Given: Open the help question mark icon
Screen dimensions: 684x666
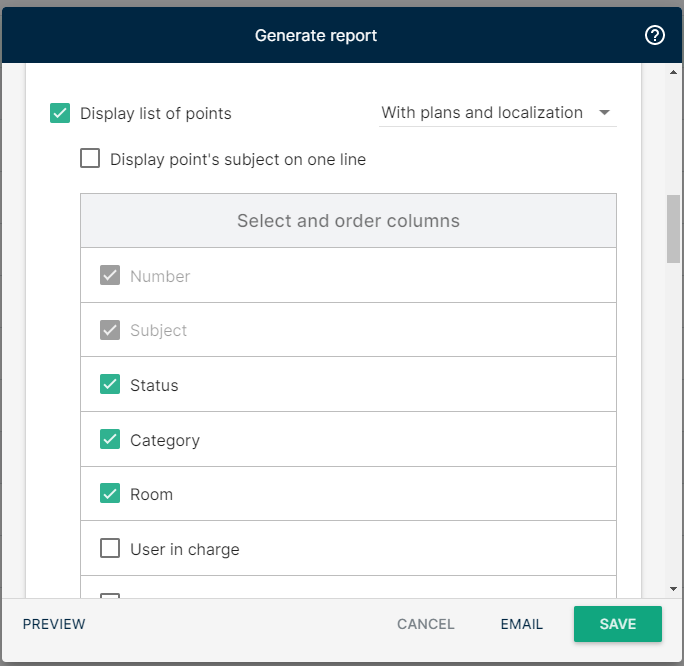Looking at the screenshot, I should coord(654,35).
